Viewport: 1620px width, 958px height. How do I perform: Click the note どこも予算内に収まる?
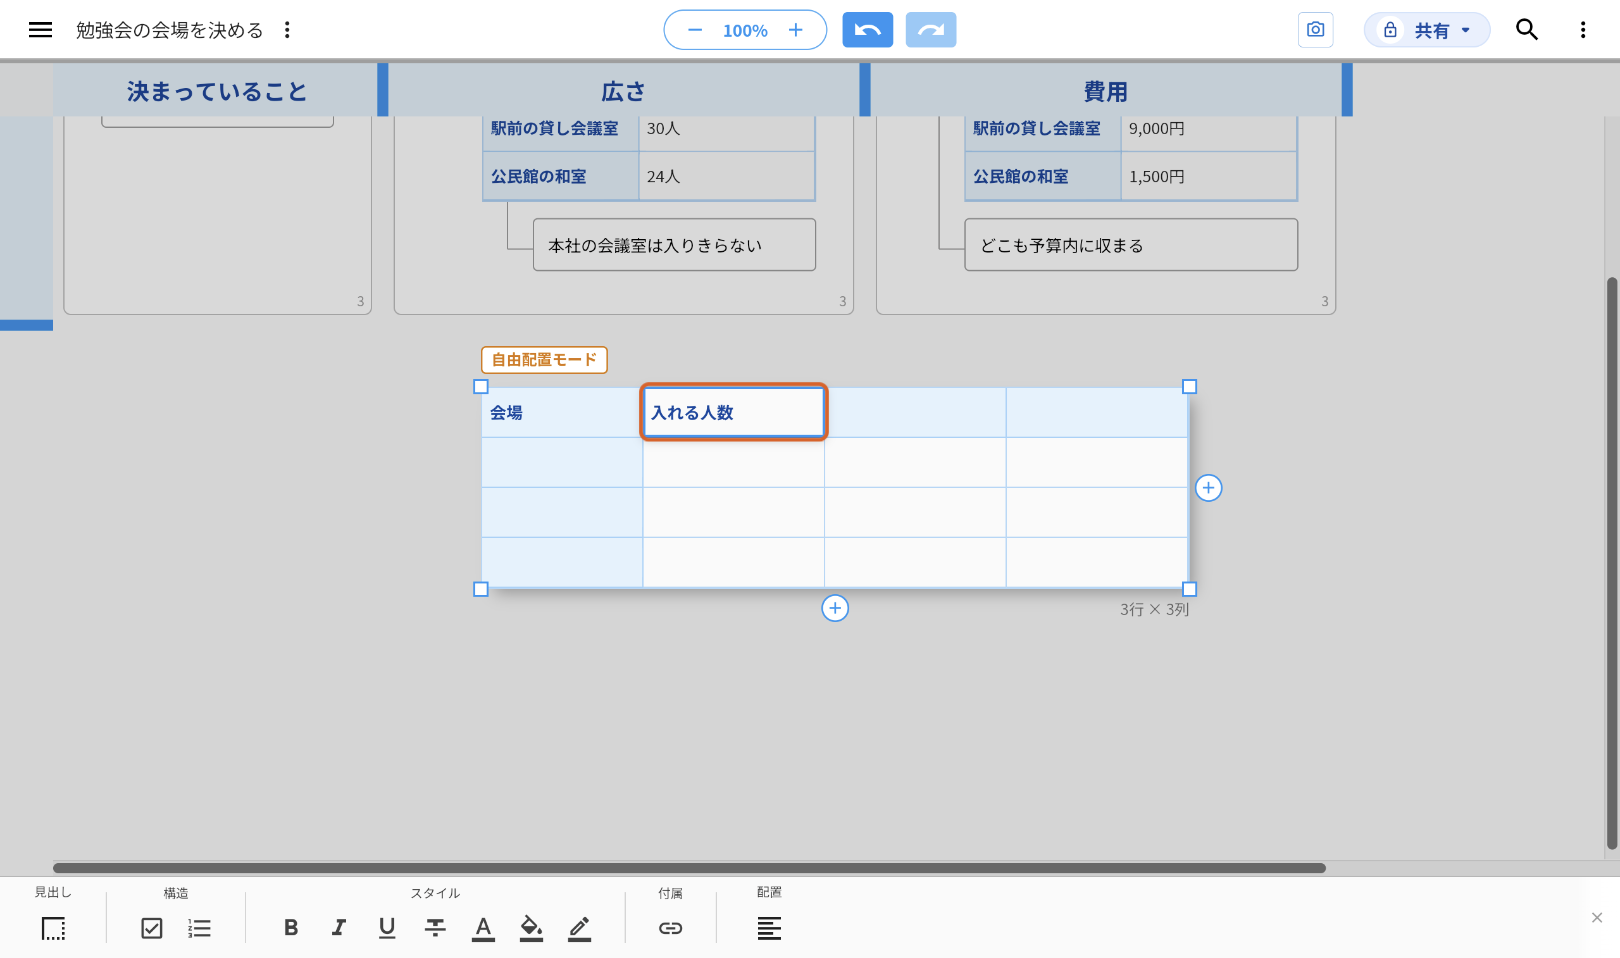tap(1131, 245)
